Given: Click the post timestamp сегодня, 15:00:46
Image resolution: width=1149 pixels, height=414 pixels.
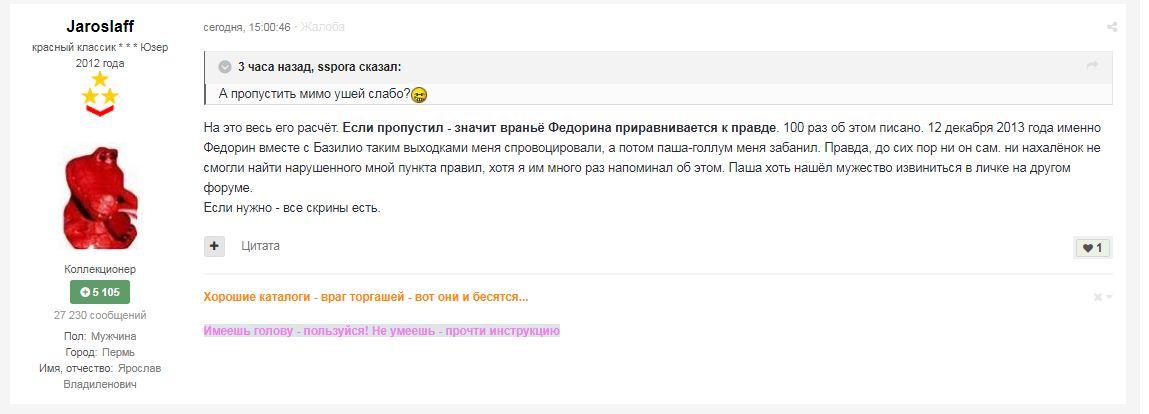Looking at the screenshot, I should click(247, 27).
